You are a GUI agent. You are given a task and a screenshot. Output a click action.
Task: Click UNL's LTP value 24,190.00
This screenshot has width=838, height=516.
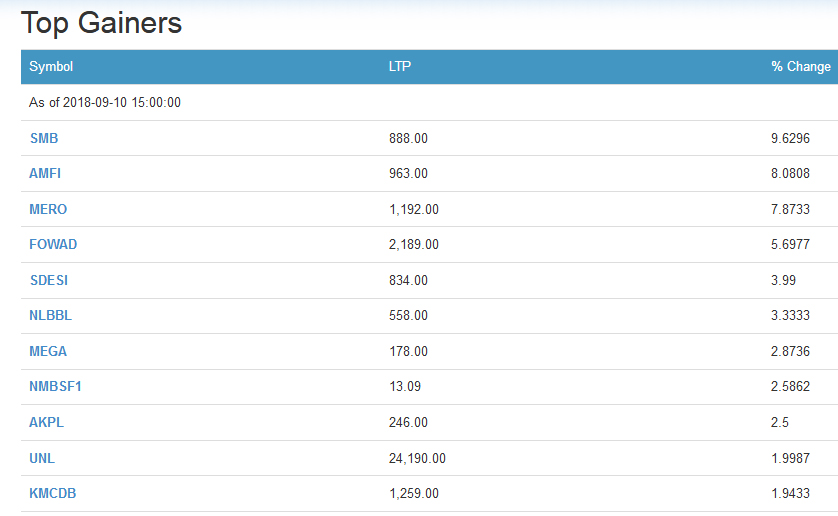click(417, 458)
